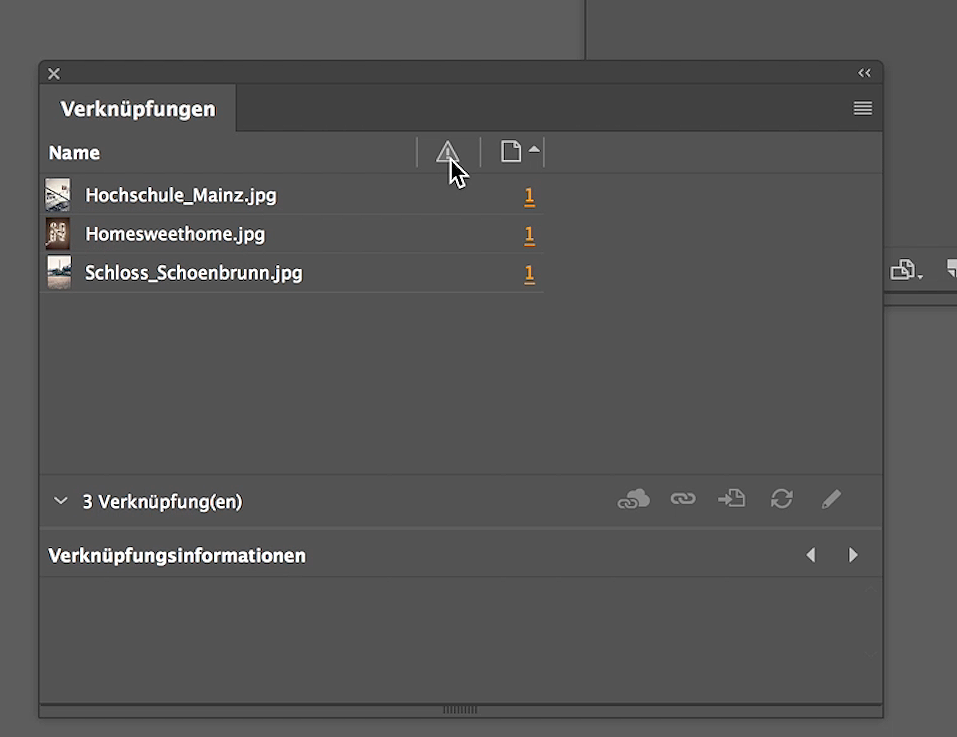Viewport: 957px width, 737px height.
Task: Go to page 1 link for Homesweethome.jpg
Action: (529, 235)
